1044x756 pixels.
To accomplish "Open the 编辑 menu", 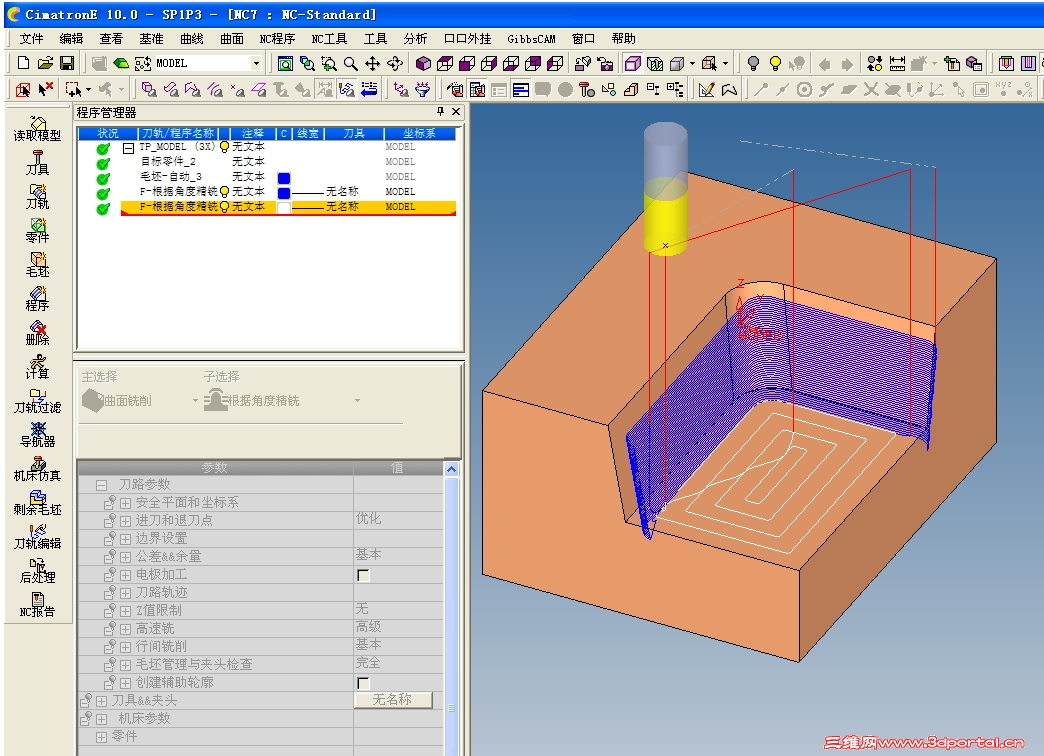I will (x=71, y=39).
